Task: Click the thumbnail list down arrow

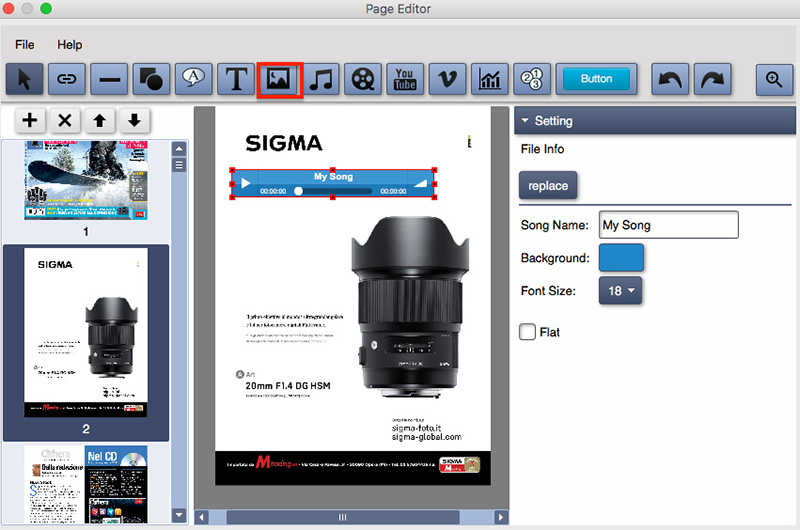Action: click(179, 515)
